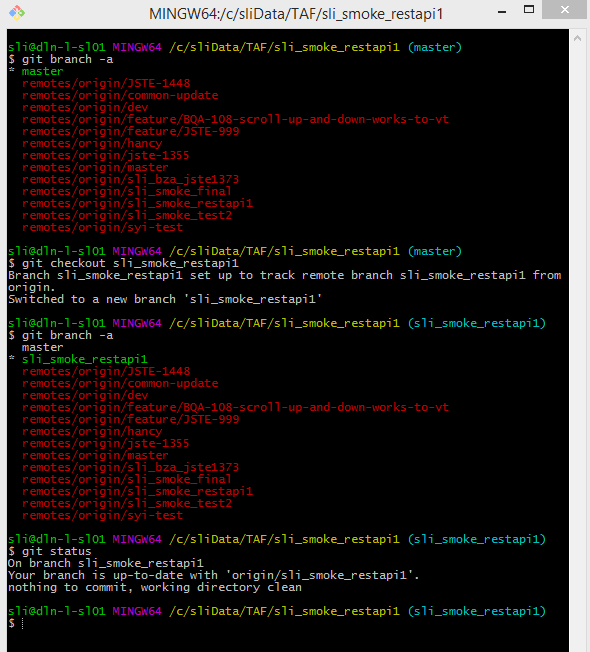Open the Git Bash window icon menu
This screenshot has width=590, height=652.
click(17, 13)
